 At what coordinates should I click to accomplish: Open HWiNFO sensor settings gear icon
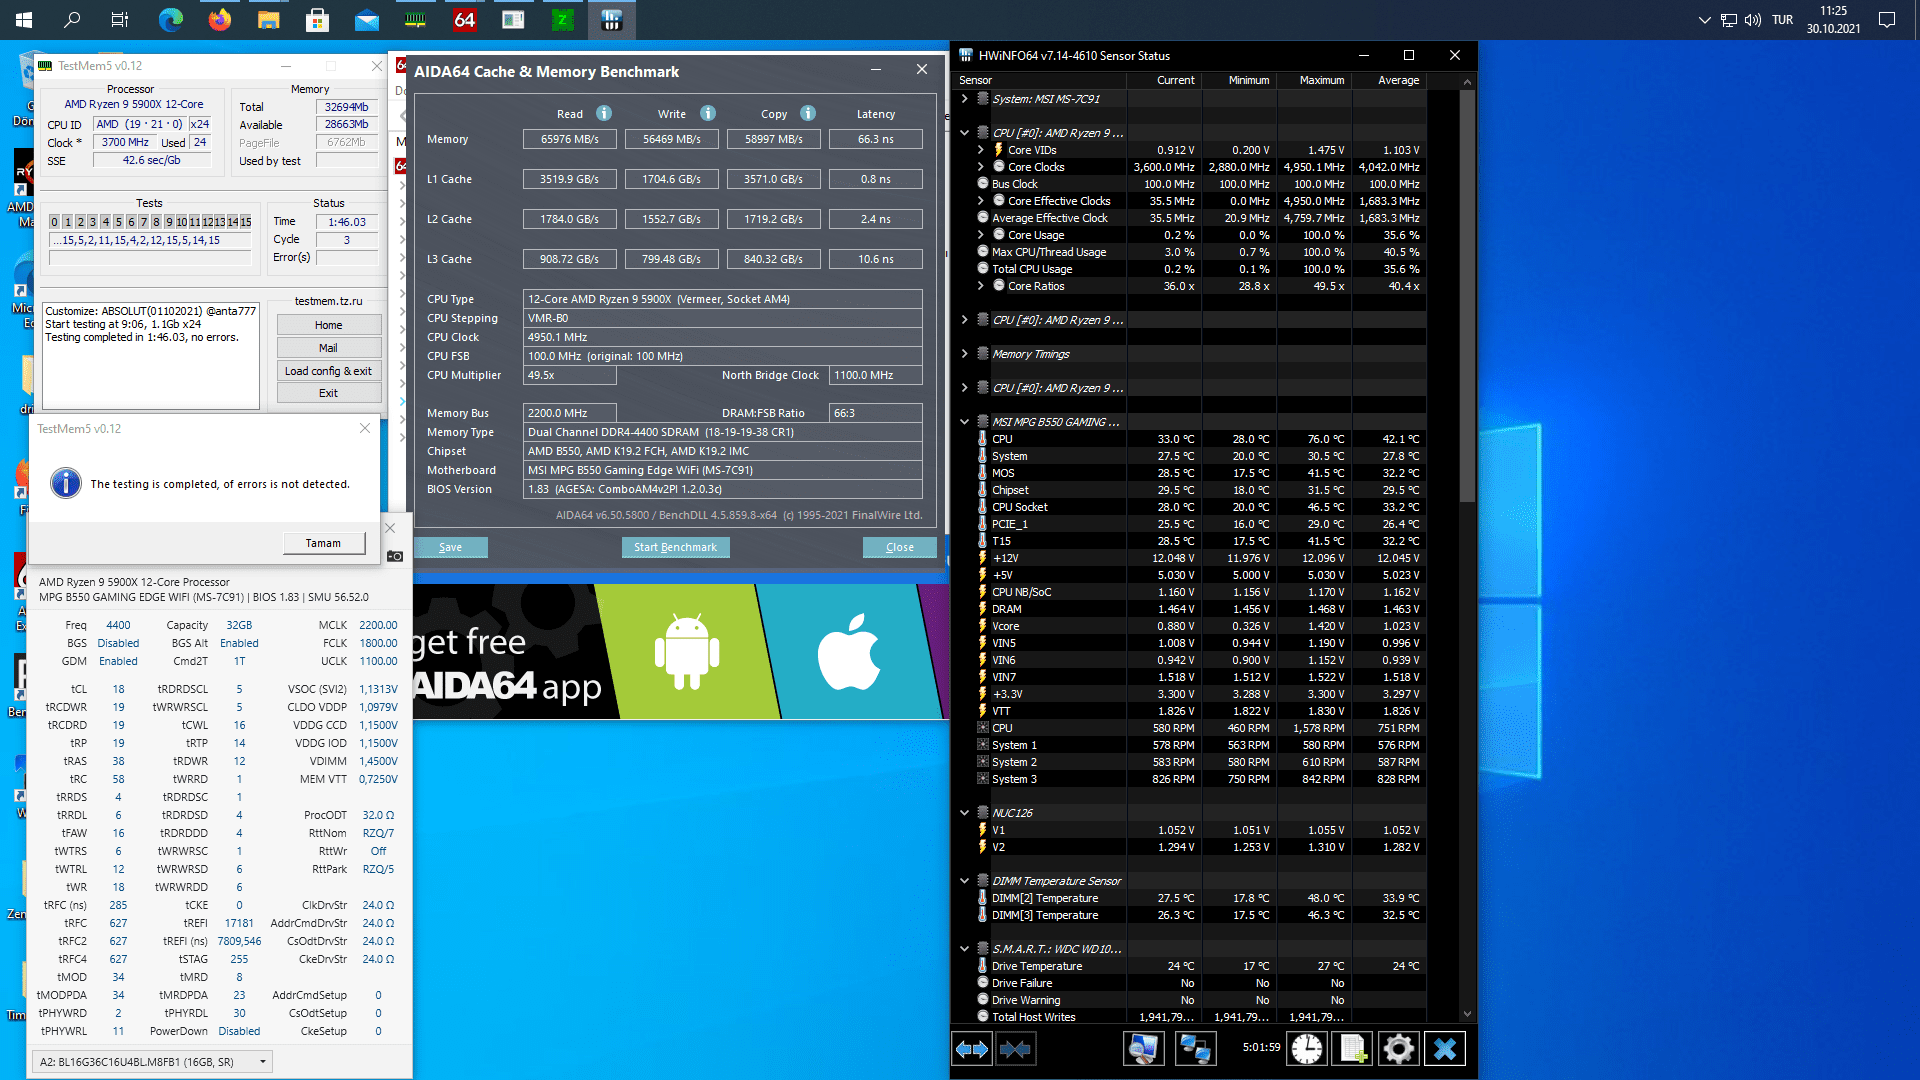click(x=1398, y=1049)
